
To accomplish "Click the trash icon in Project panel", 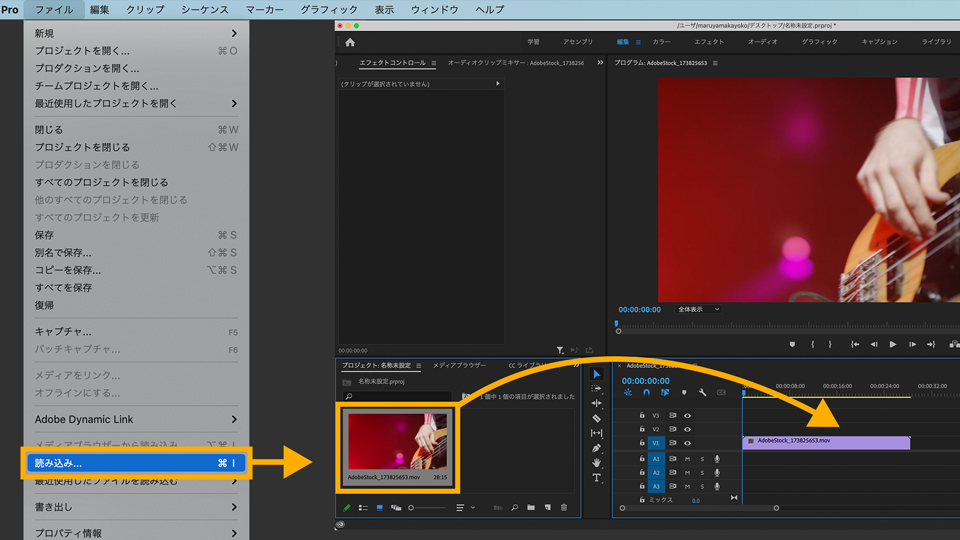I will coord(564,508).
